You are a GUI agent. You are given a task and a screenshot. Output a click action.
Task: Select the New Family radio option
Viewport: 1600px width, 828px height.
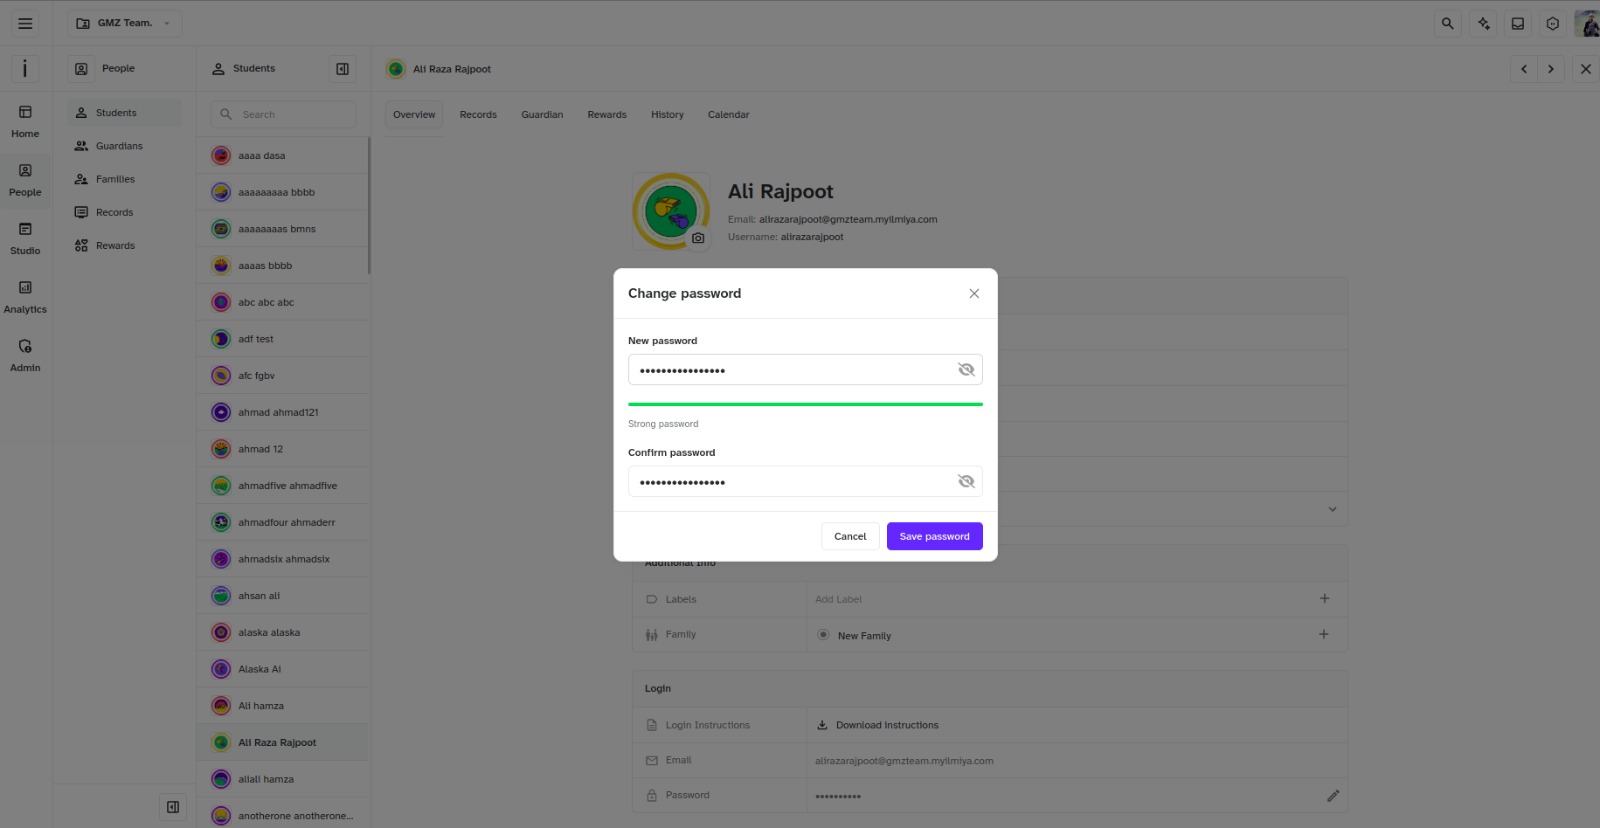(x=823, y=635)
